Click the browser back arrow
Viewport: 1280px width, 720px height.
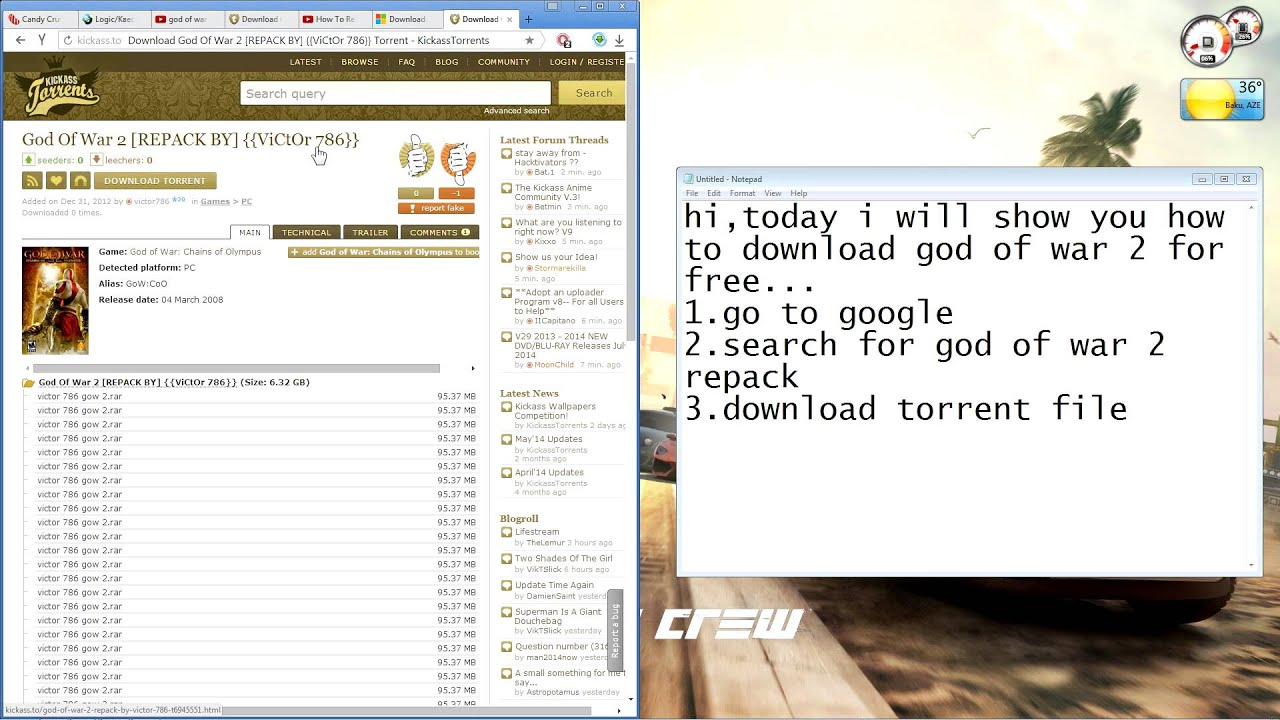pyautogui.click(x=20, y=40)
